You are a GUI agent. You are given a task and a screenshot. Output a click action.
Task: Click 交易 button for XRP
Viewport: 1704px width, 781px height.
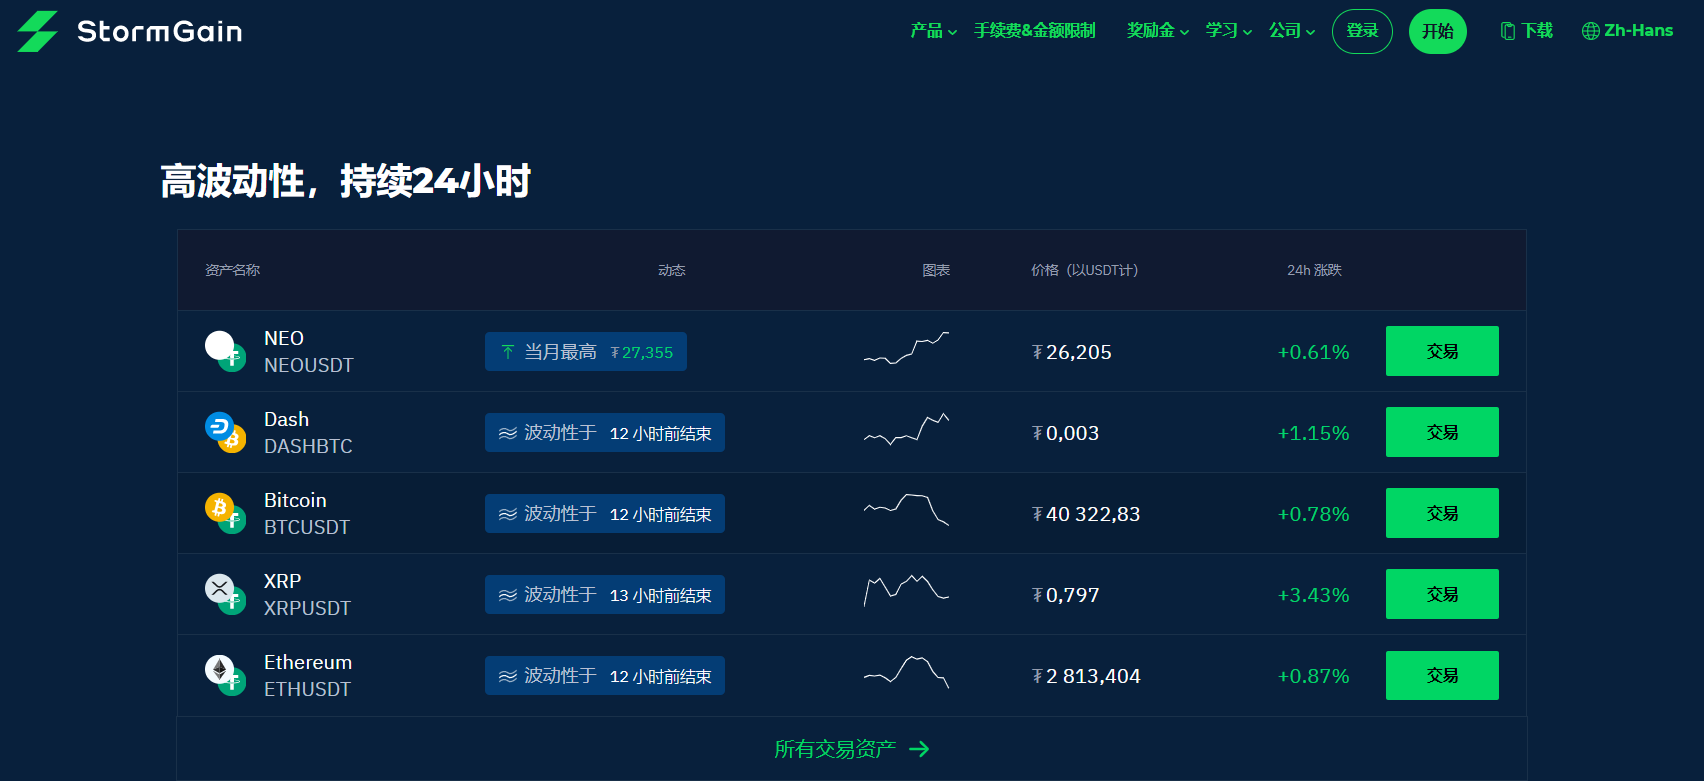click(1442, 594)
